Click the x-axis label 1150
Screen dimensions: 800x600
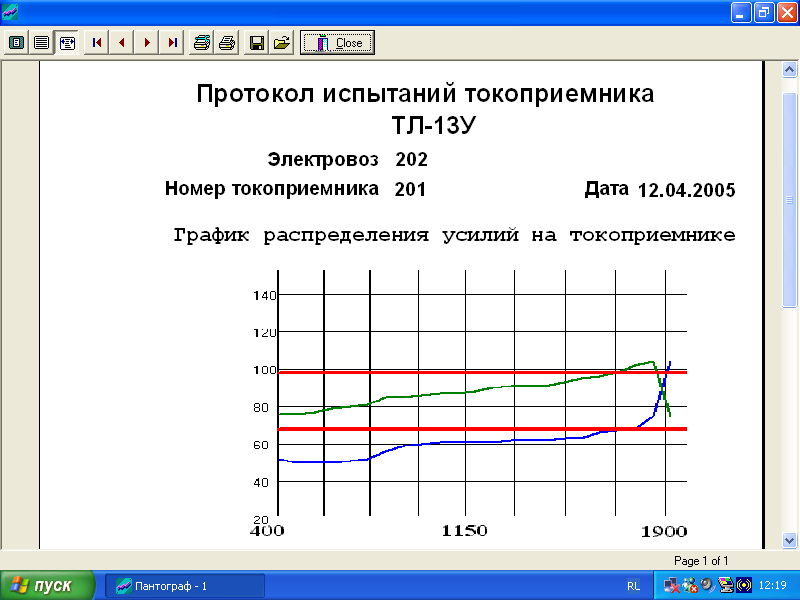(x=464, y=531)
